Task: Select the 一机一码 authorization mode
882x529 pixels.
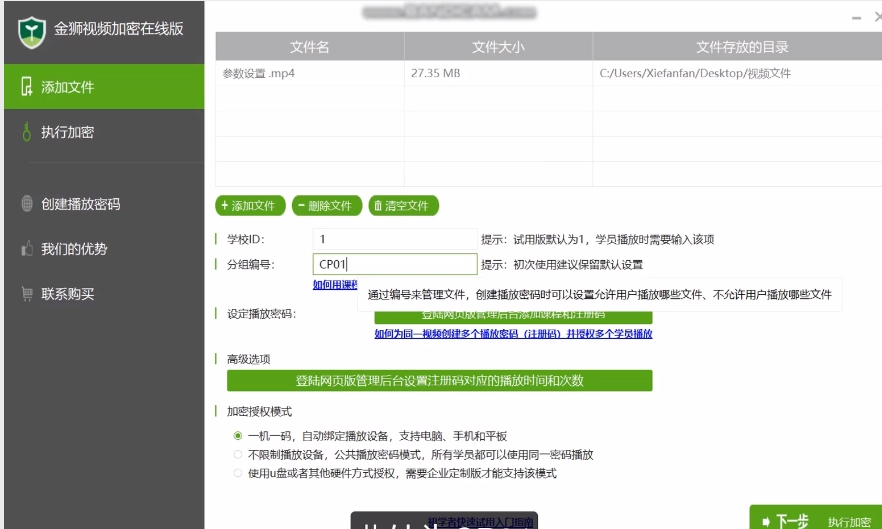Action: pyautogui.click(x=238, y=436)
